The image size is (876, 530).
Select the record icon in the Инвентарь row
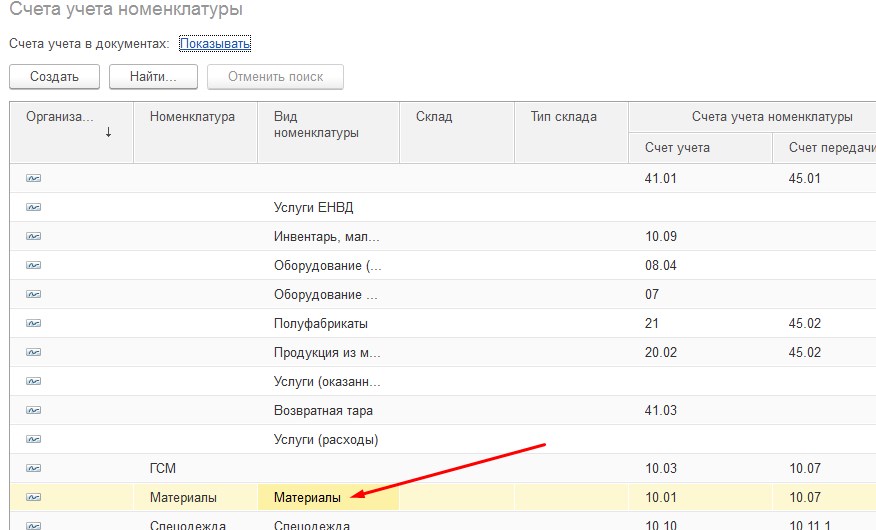pyautogui.click(x=34, y=236)
